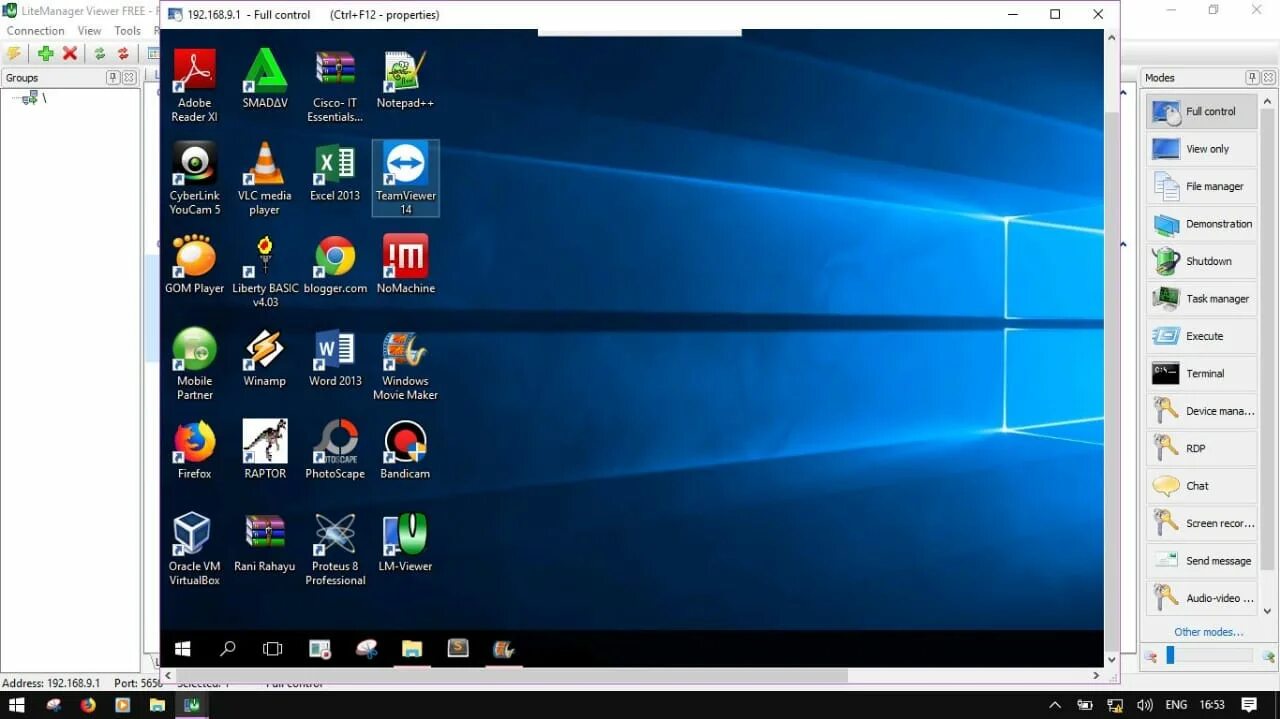Select the Execute mode
The width and height of the screenshot is (1280, 719).
1201,336
